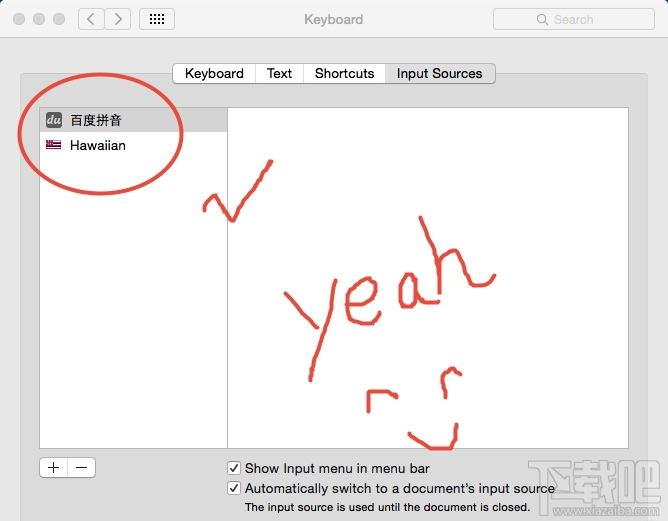This screenshot has width=668, height=521.
Task: Go forward with the right arrow button
Action: pyautogui.click(x=118, y=19)
